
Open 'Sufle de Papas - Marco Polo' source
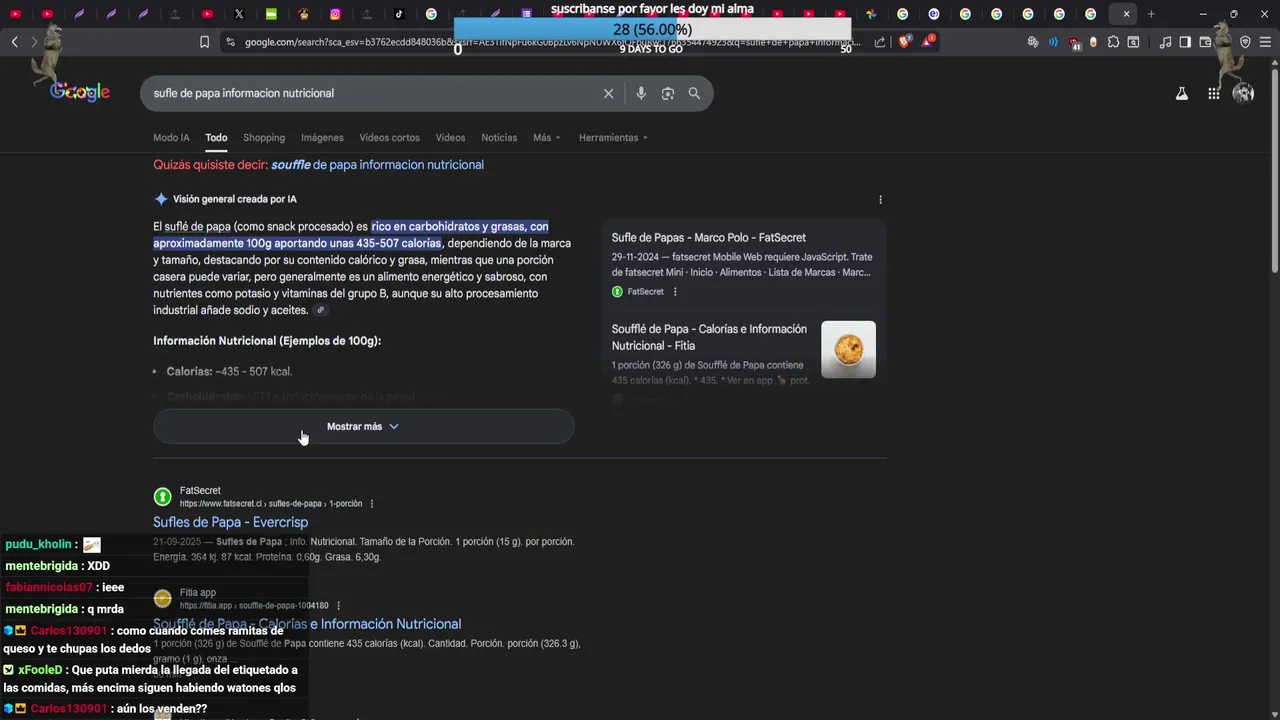pos(709,237)
